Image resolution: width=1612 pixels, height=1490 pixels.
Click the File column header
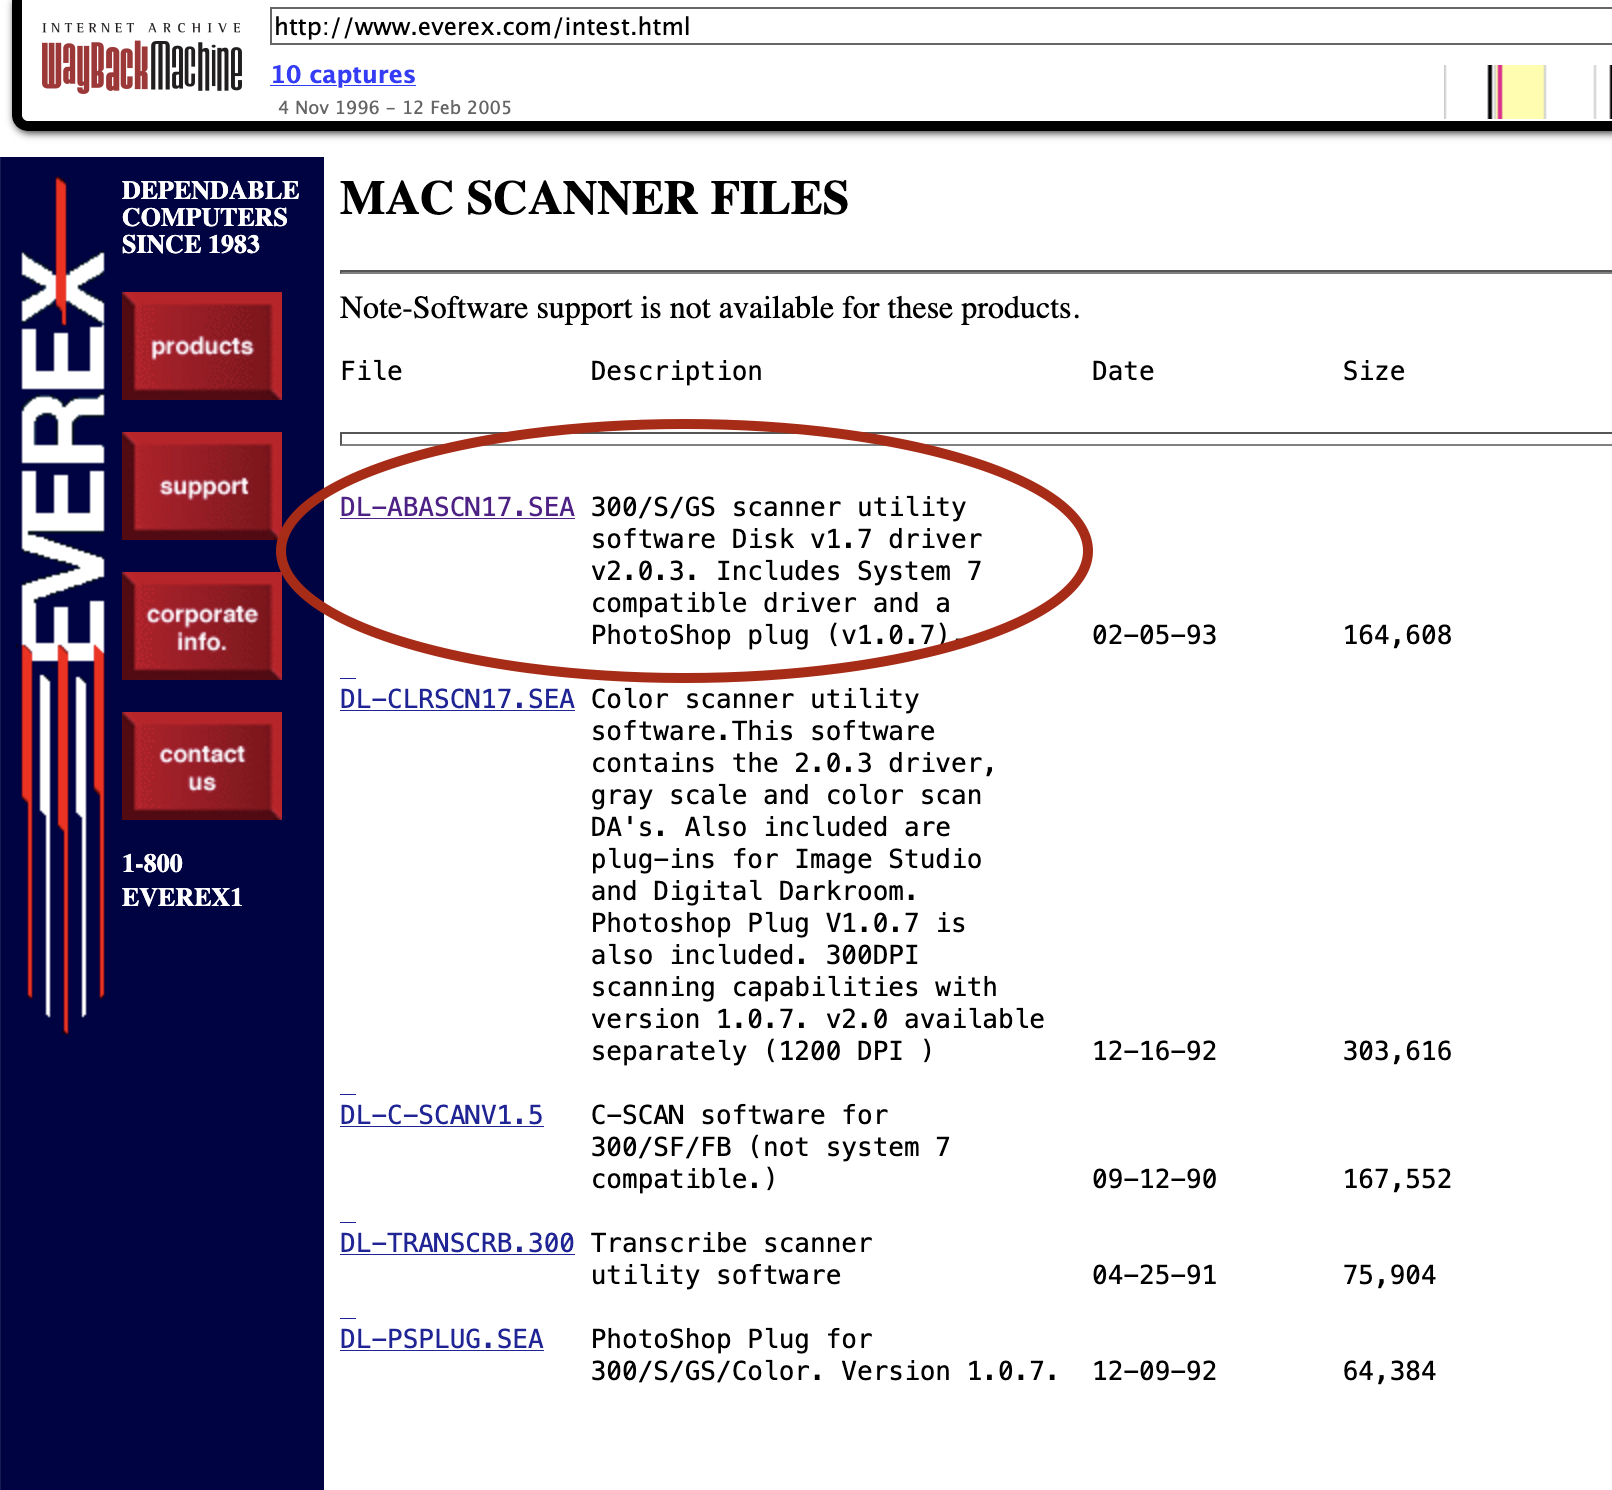click(x=371, y=371)
